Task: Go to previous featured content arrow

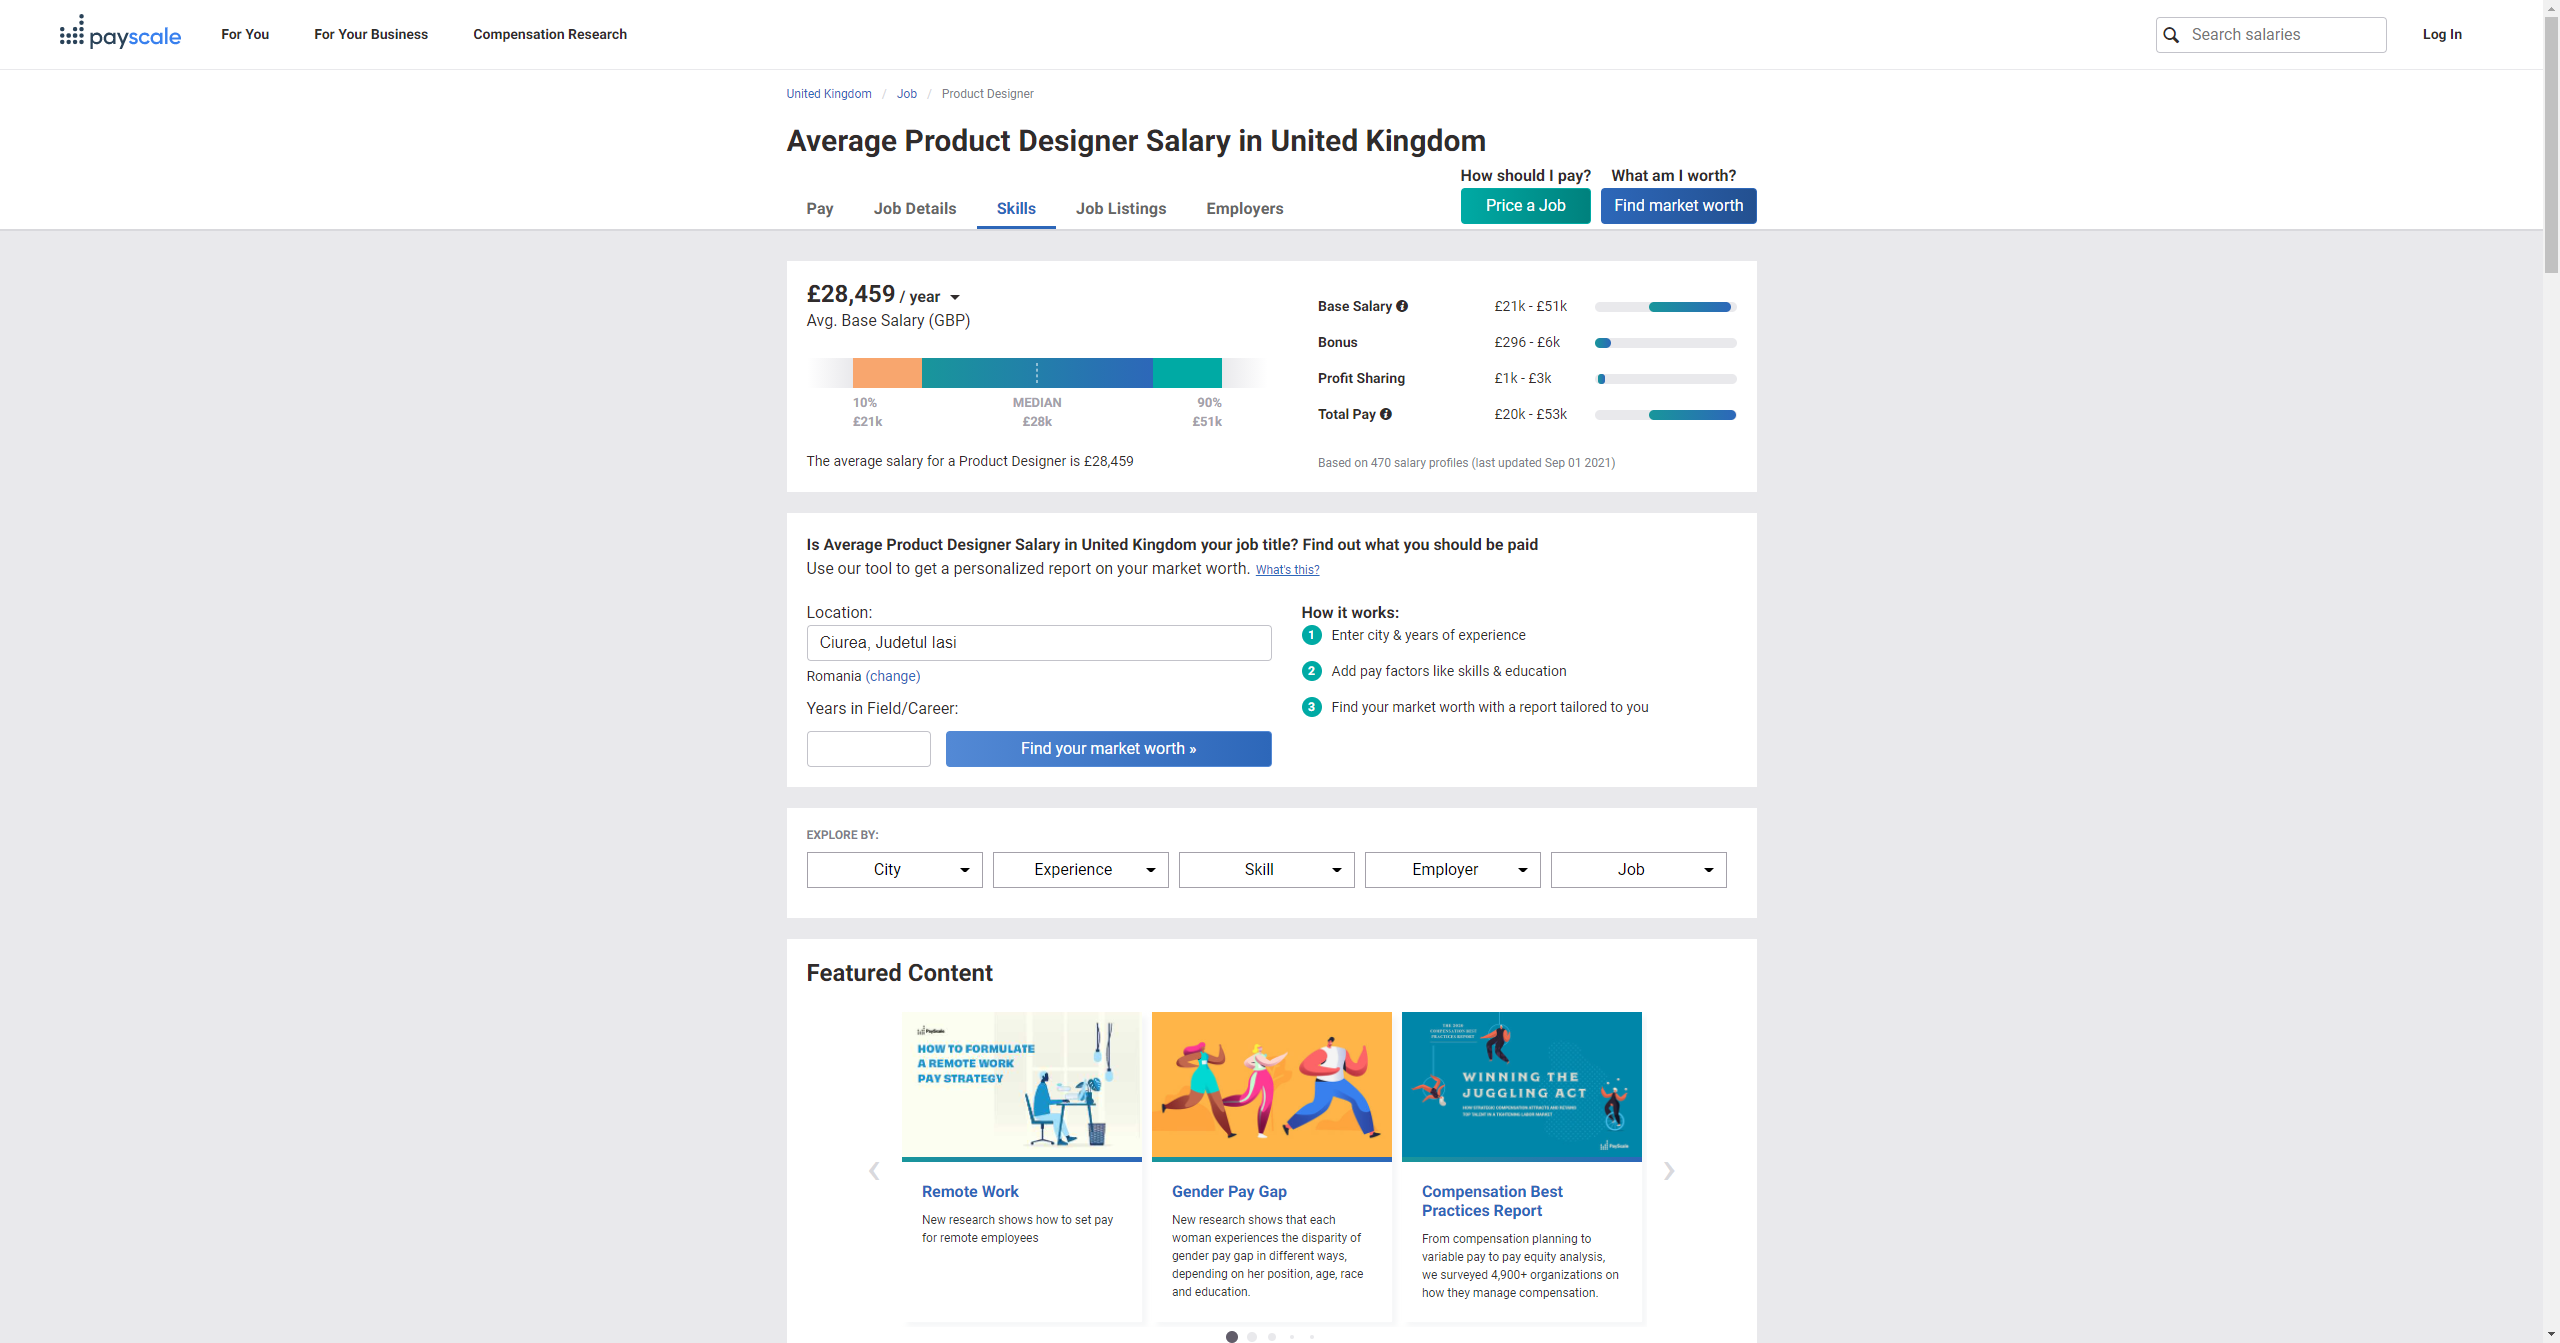Action: tap(874, 1171)
